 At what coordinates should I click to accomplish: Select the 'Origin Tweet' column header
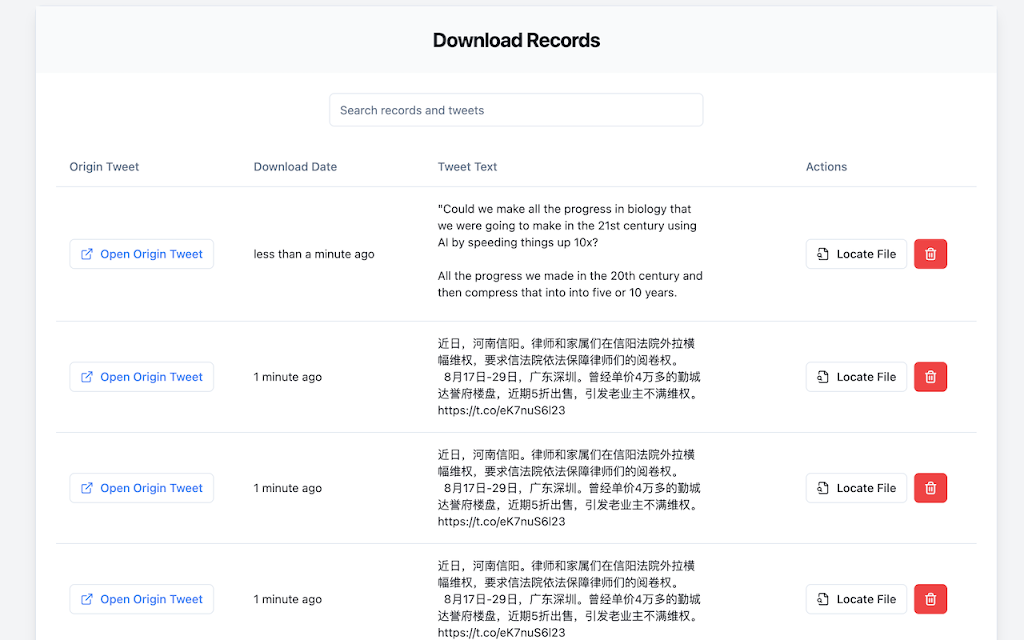coord(104,167)
